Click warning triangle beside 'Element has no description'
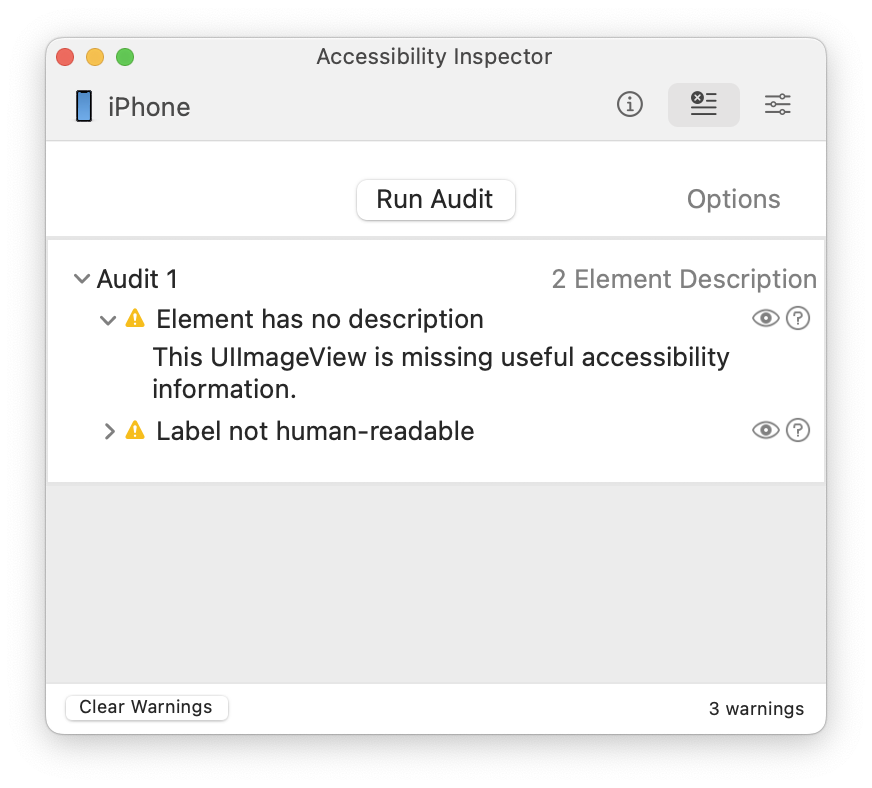 135,319
